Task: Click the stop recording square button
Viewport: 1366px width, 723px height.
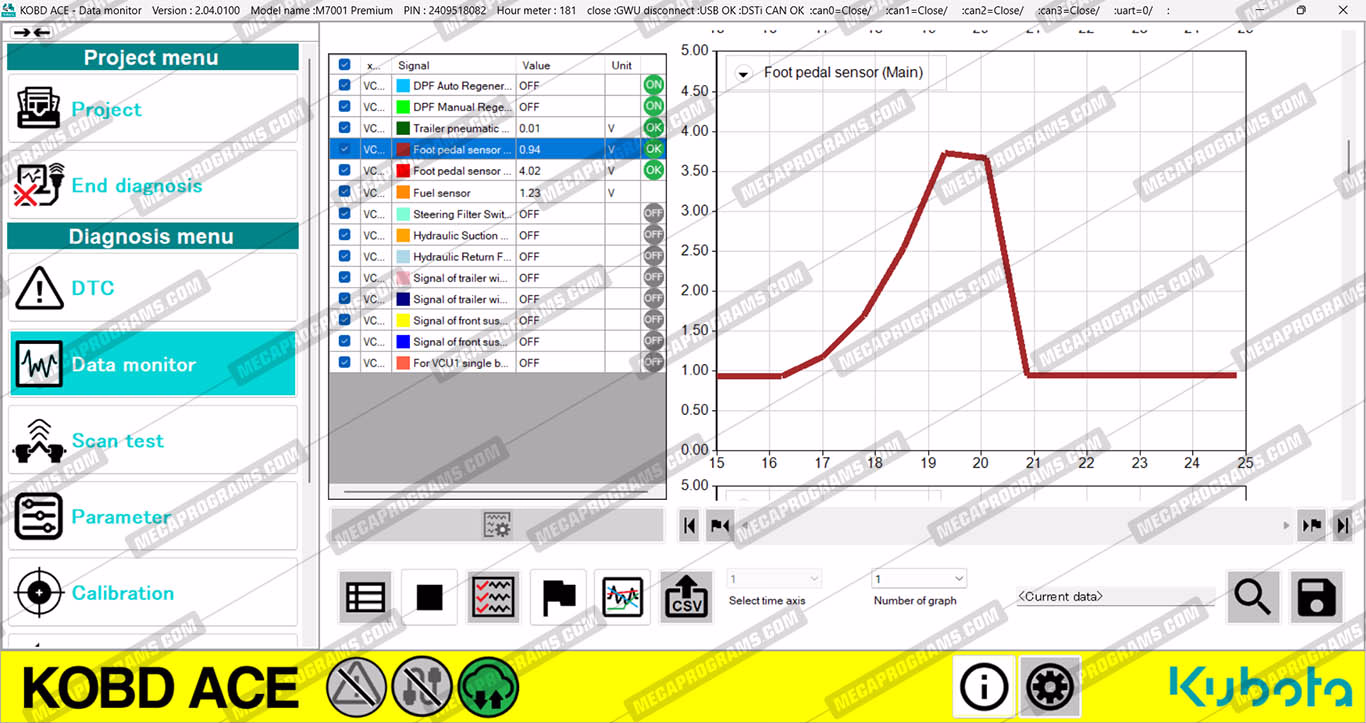Action: click(429, 597)
